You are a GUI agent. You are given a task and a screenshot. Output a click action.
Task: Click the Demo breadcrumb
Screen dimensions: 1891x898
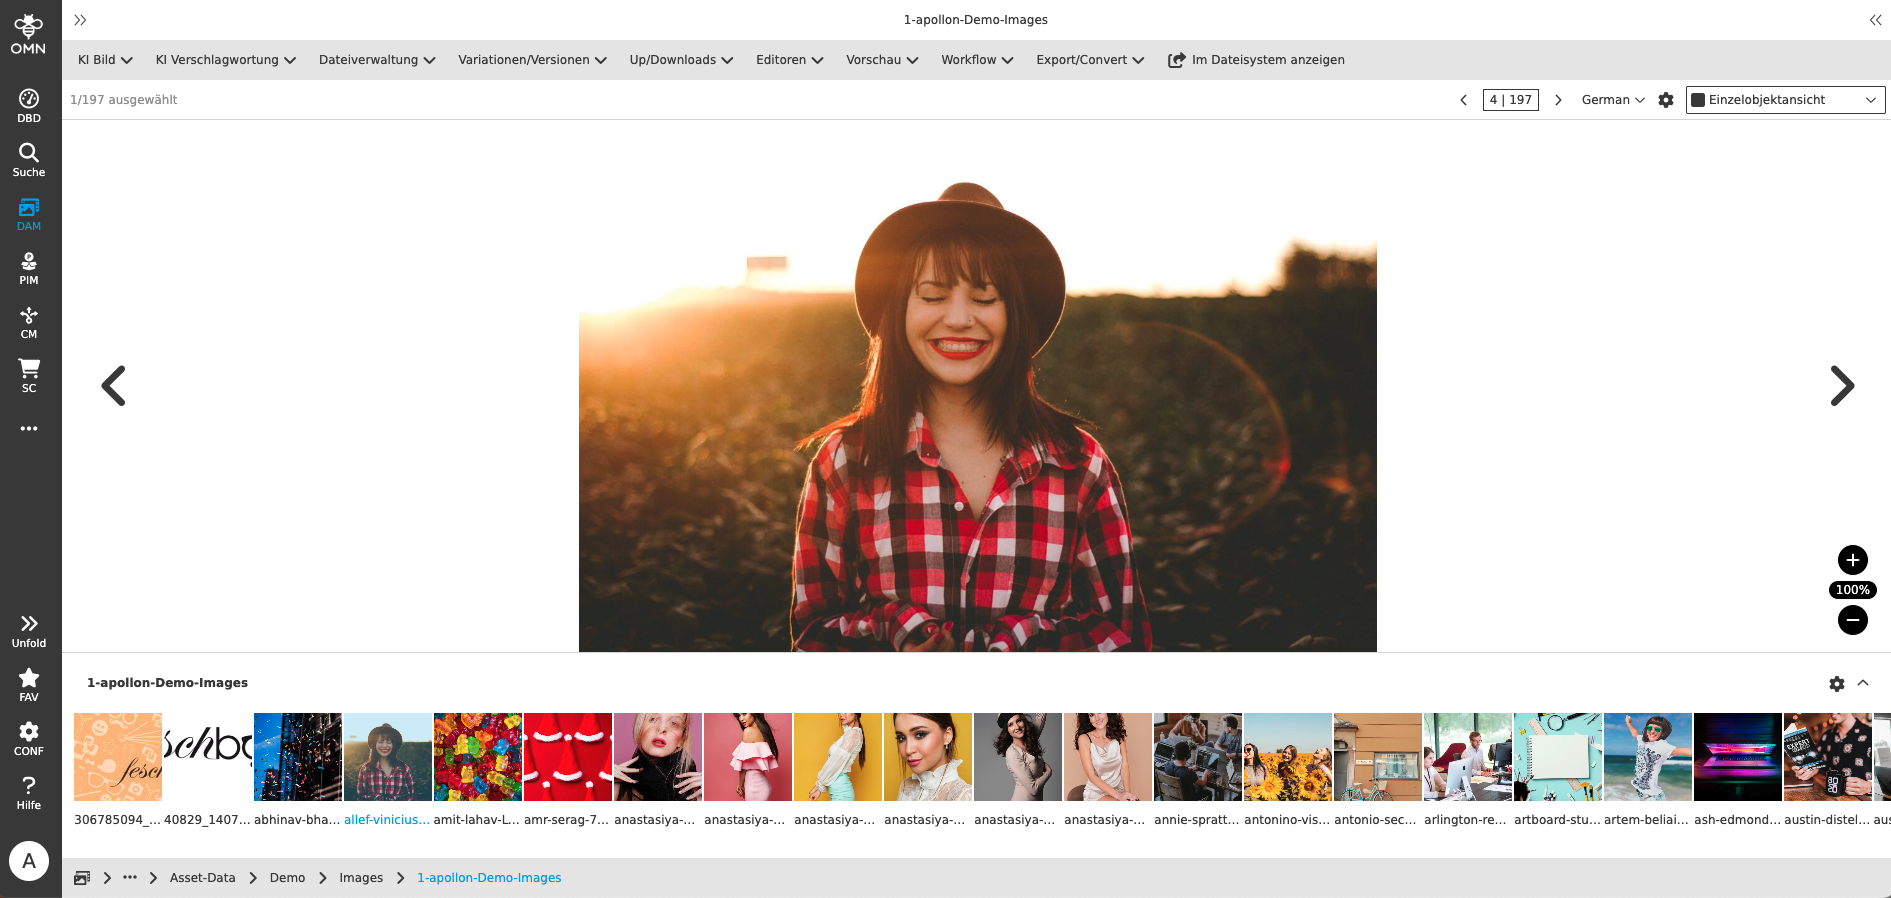(x=288, y=878)
